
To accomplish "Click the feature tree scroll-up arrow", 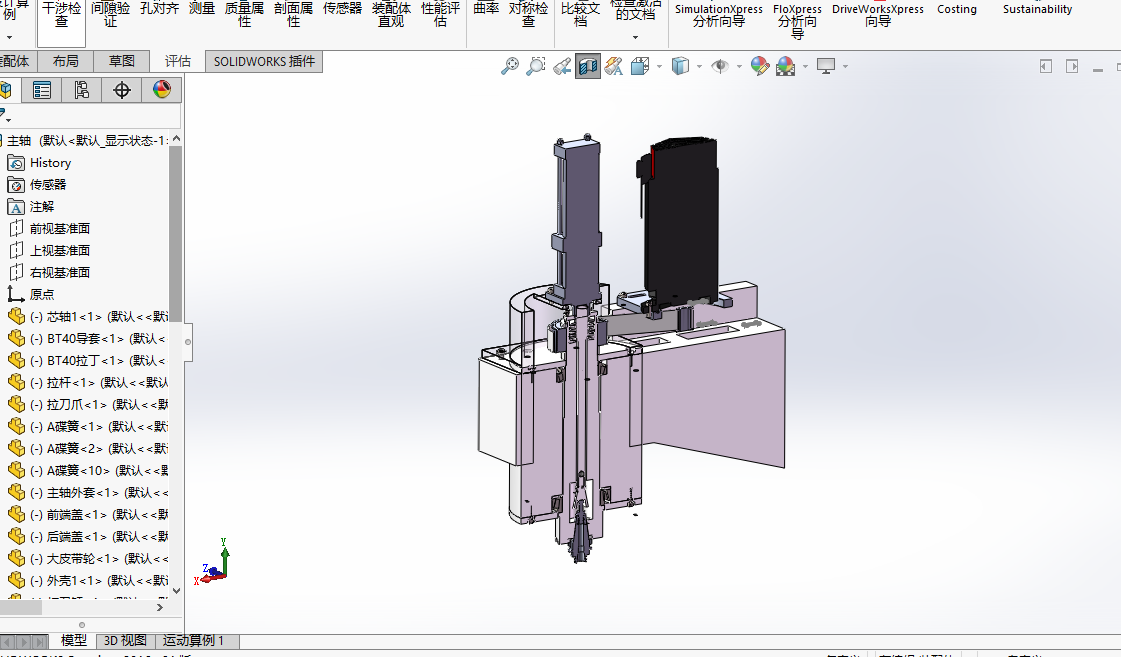I will point(176,139).
